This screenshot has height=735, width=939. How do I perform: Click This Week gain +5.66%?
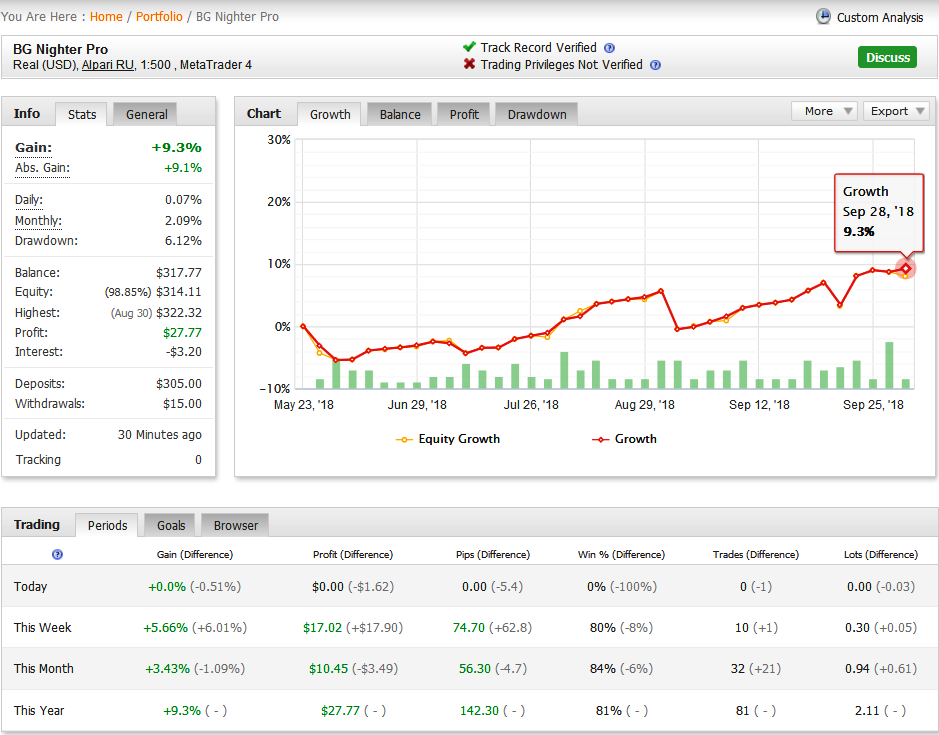[165, 628]
